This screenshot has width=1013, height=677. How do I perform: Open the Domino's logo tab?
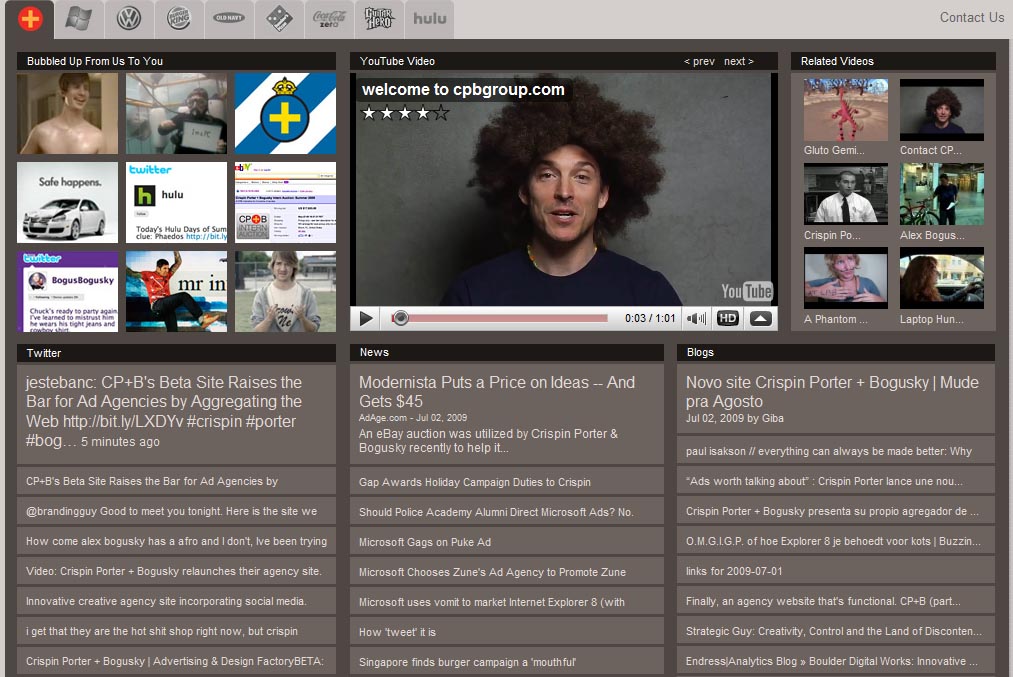tap(279, 19)
